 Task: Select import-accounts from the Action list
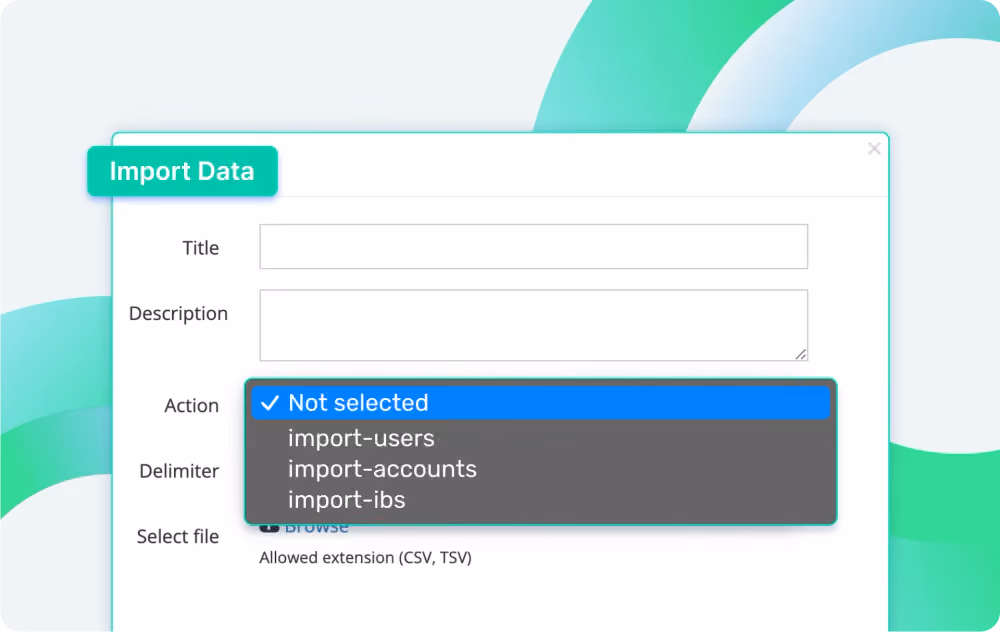(x=382, y=469)
